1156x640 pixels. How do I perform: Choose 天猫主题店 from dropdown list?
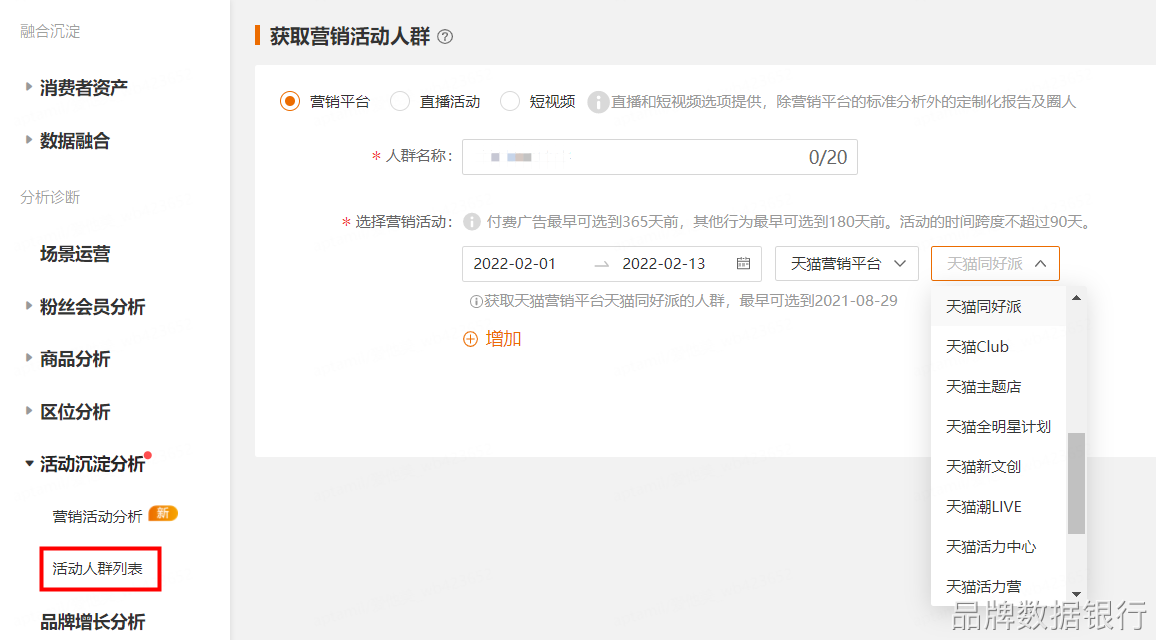999,386
